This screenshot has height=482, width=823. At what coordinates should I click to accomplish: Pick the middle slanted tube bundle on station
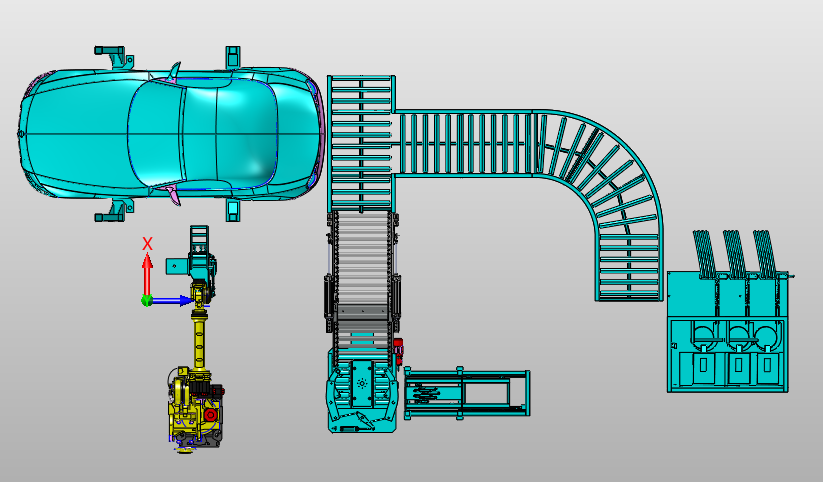click(735, 254)
